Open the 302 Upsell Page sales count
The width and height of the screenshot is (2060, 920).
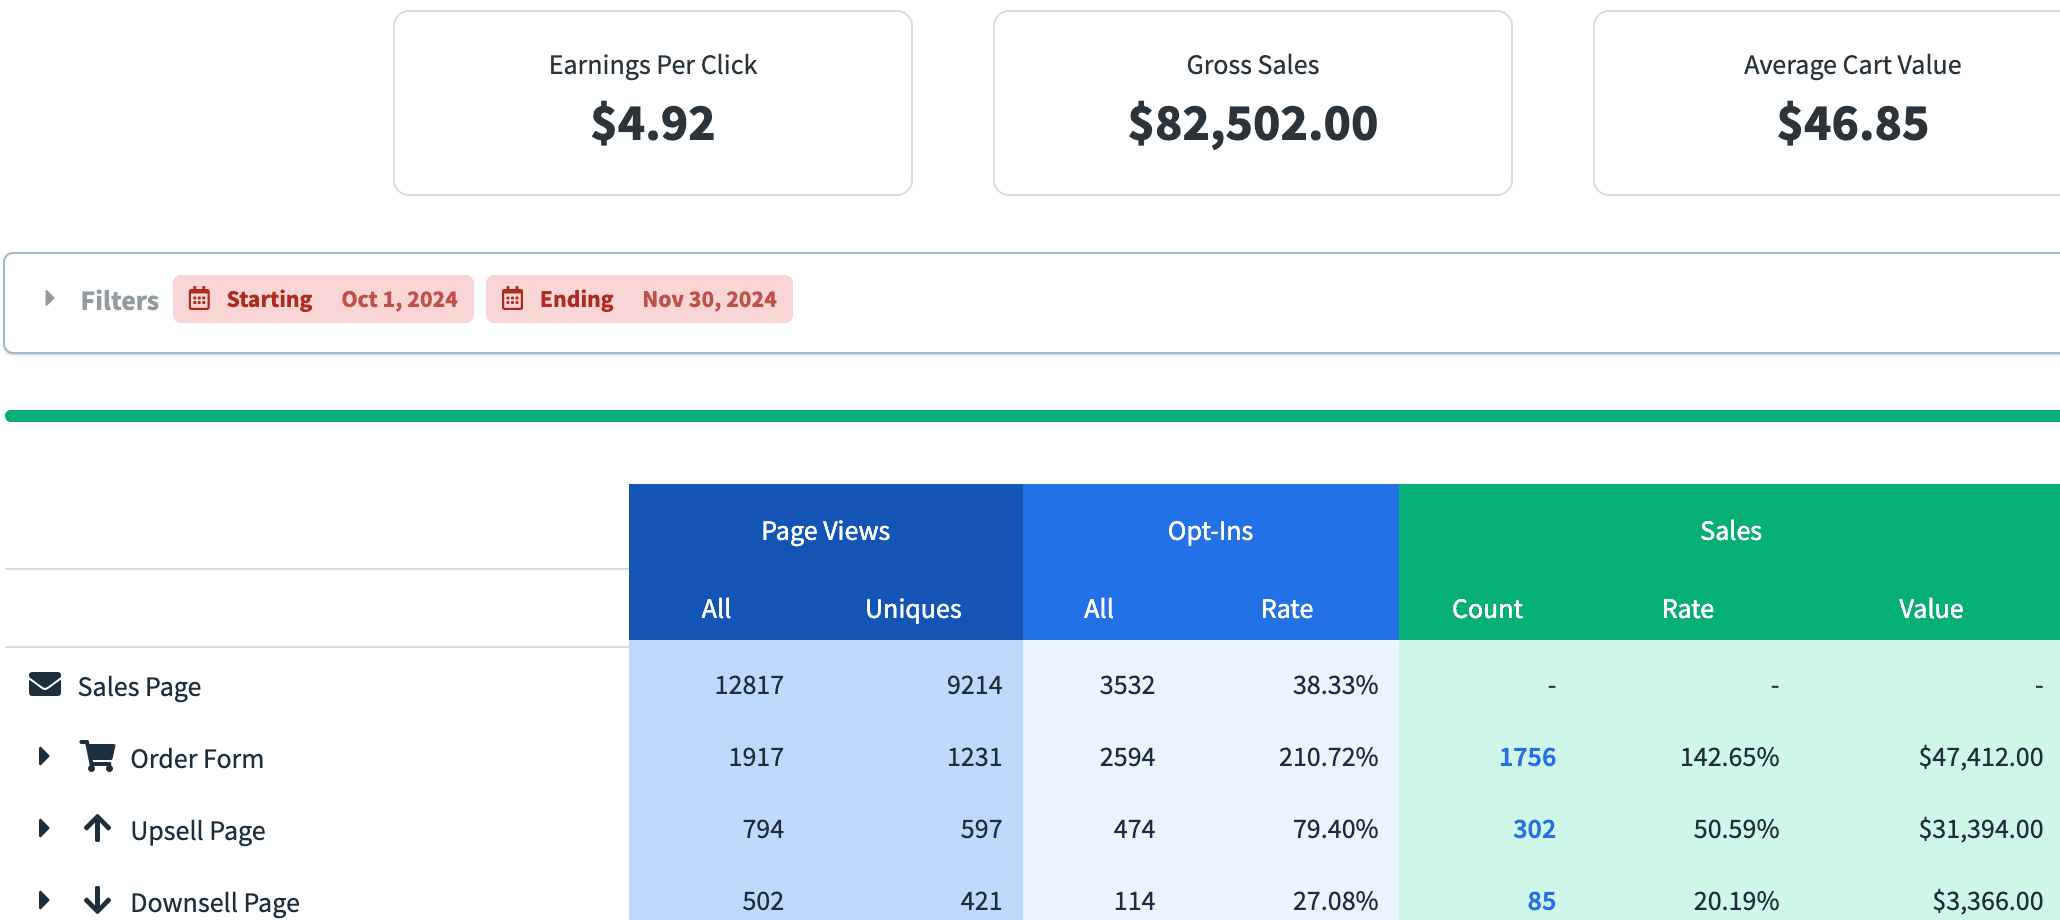(x=1534, y=829)
